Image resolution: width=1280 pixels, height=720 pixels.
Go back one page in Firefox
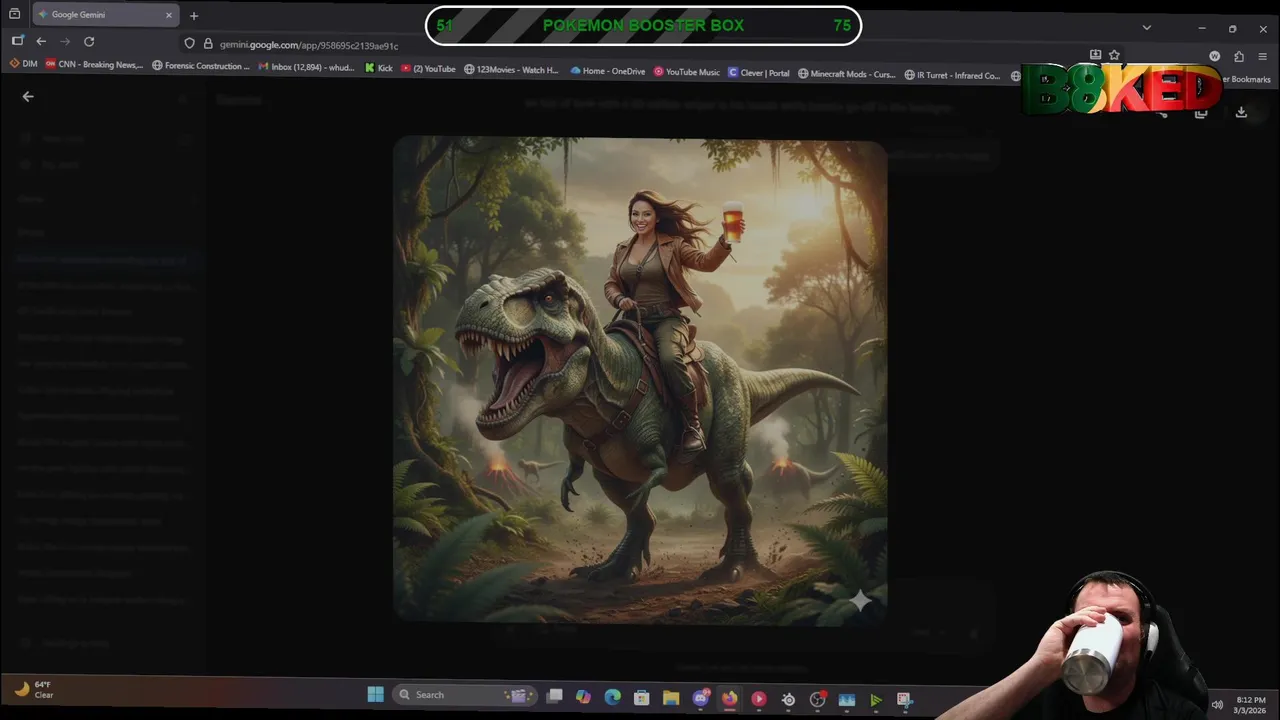click(41, 41)
